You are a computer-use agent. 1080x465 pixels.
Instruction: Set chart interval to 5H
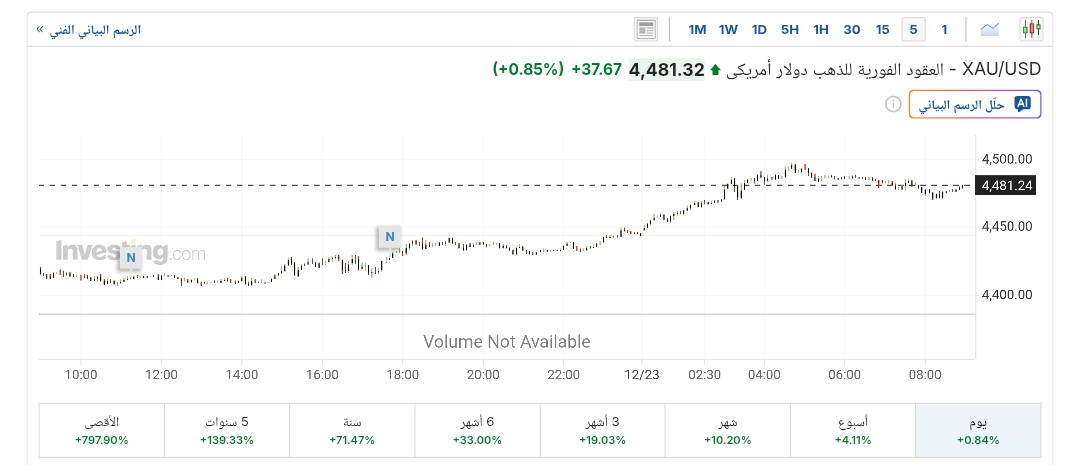(790, 29)
